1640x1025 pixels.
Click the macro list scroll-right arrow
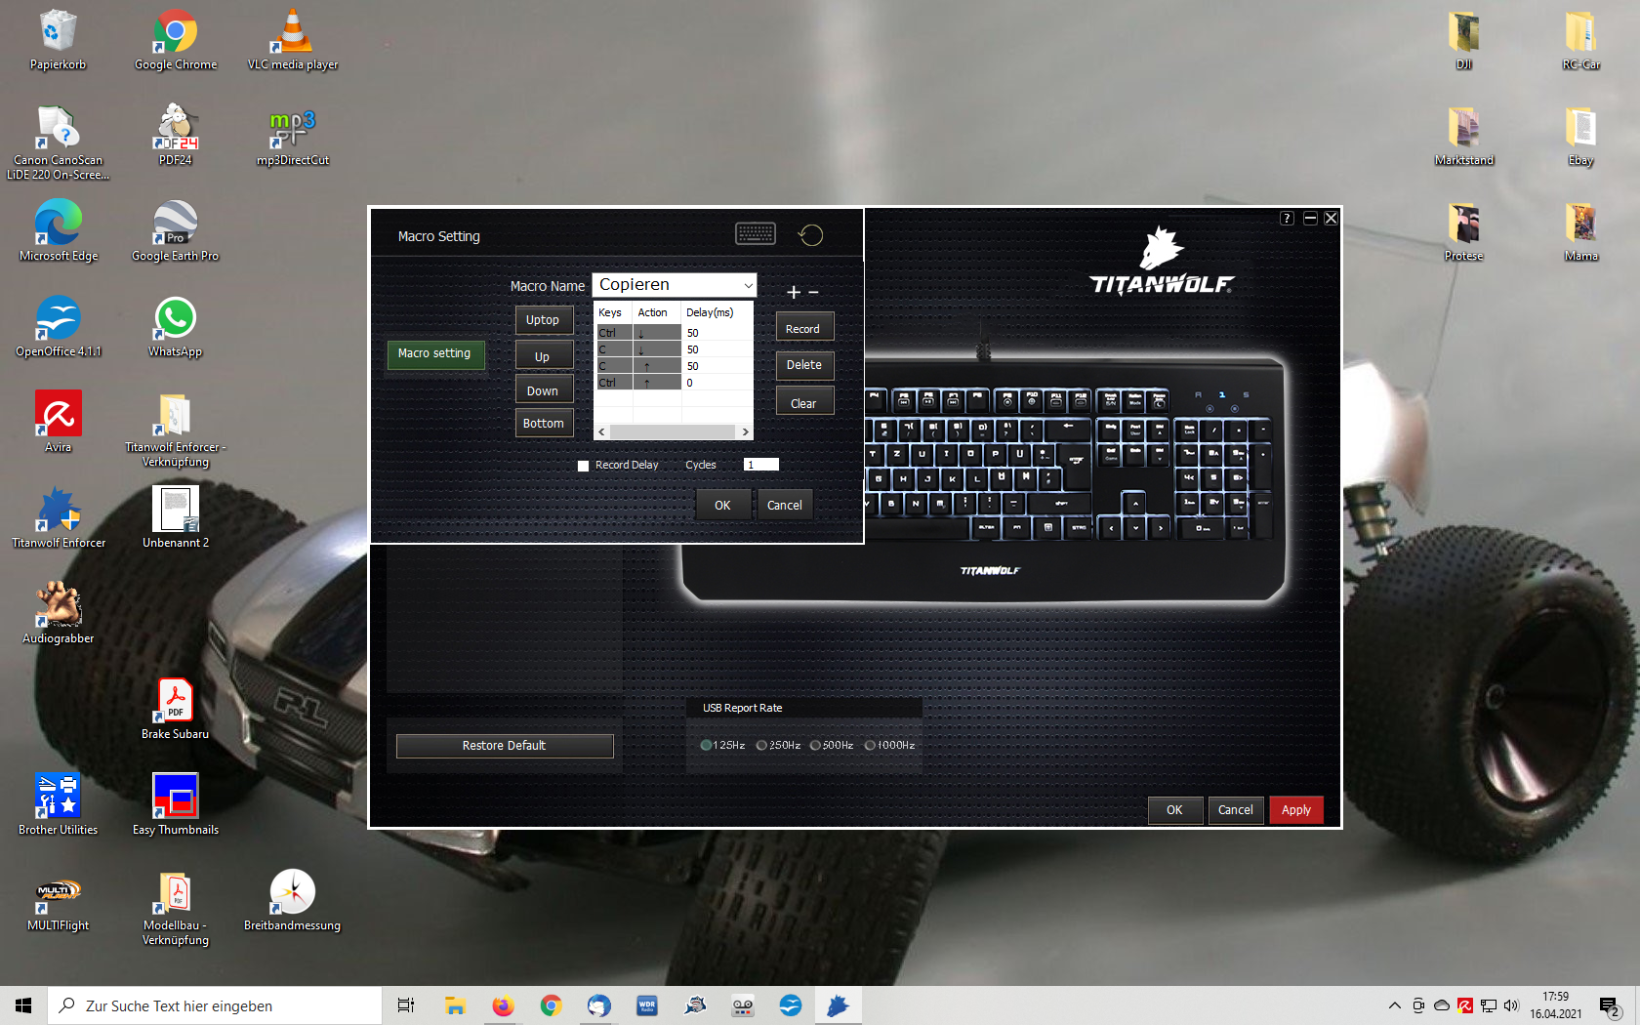coord(745,432)
